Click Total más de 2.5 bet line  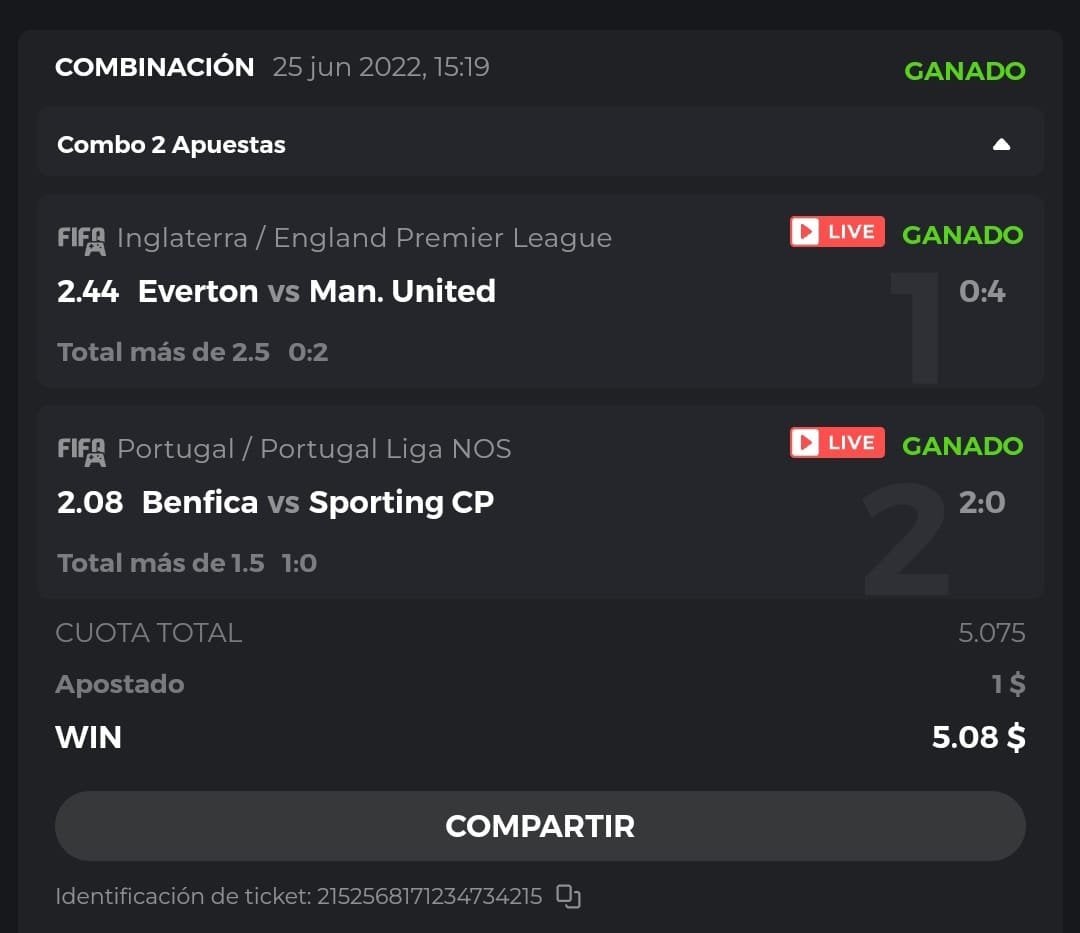(x=163, y=352)
